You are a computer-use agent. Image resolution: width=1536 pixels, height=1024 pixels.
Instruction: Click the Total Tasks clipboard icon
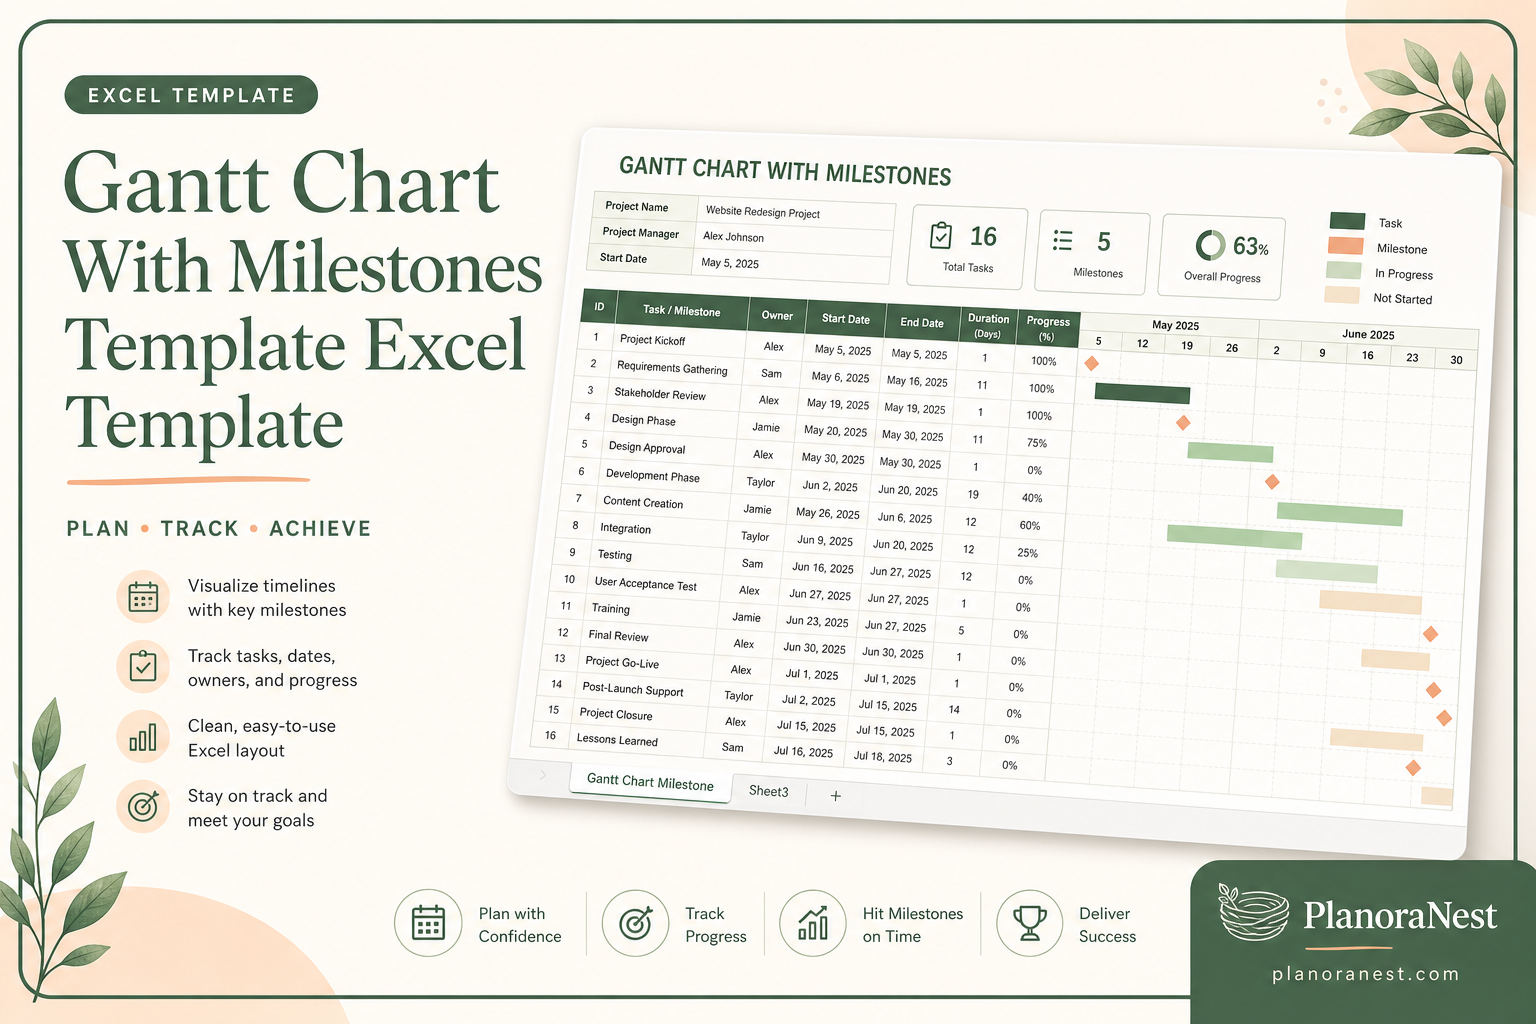941,235
